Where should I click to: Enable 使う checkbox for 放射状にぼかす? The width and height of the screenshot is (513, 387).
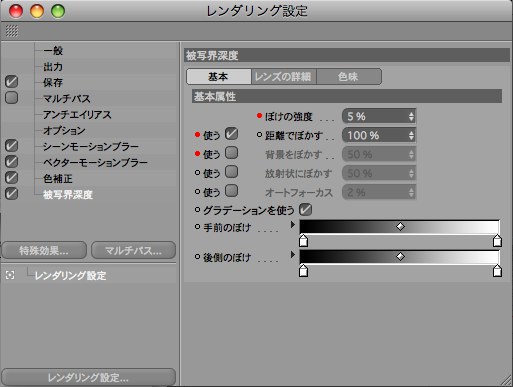click(x=231, y=172)
